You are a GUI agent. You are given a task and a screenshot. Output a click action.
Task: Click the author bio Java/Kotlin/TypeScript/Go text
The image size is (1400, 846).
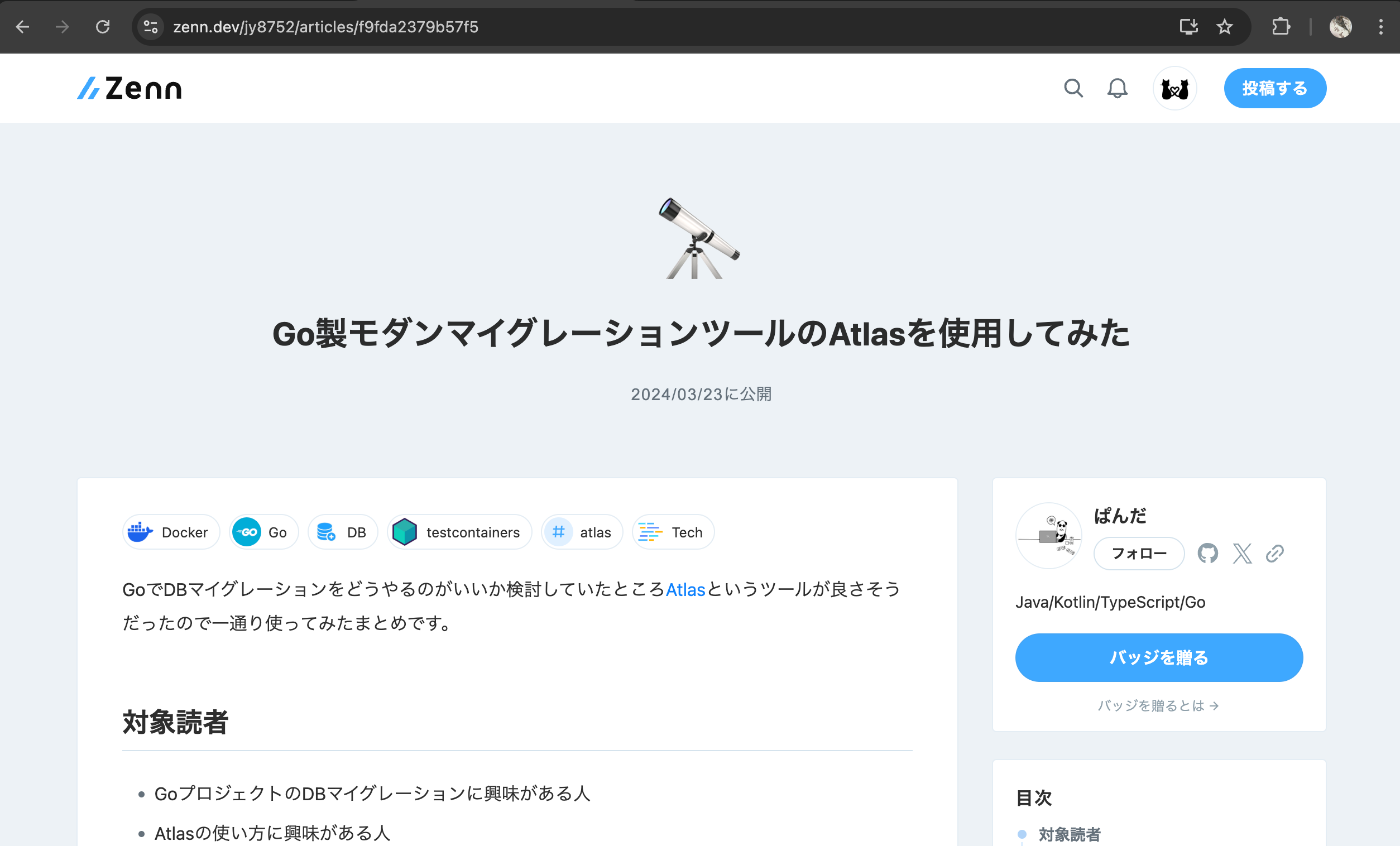tap(1110, 602)
